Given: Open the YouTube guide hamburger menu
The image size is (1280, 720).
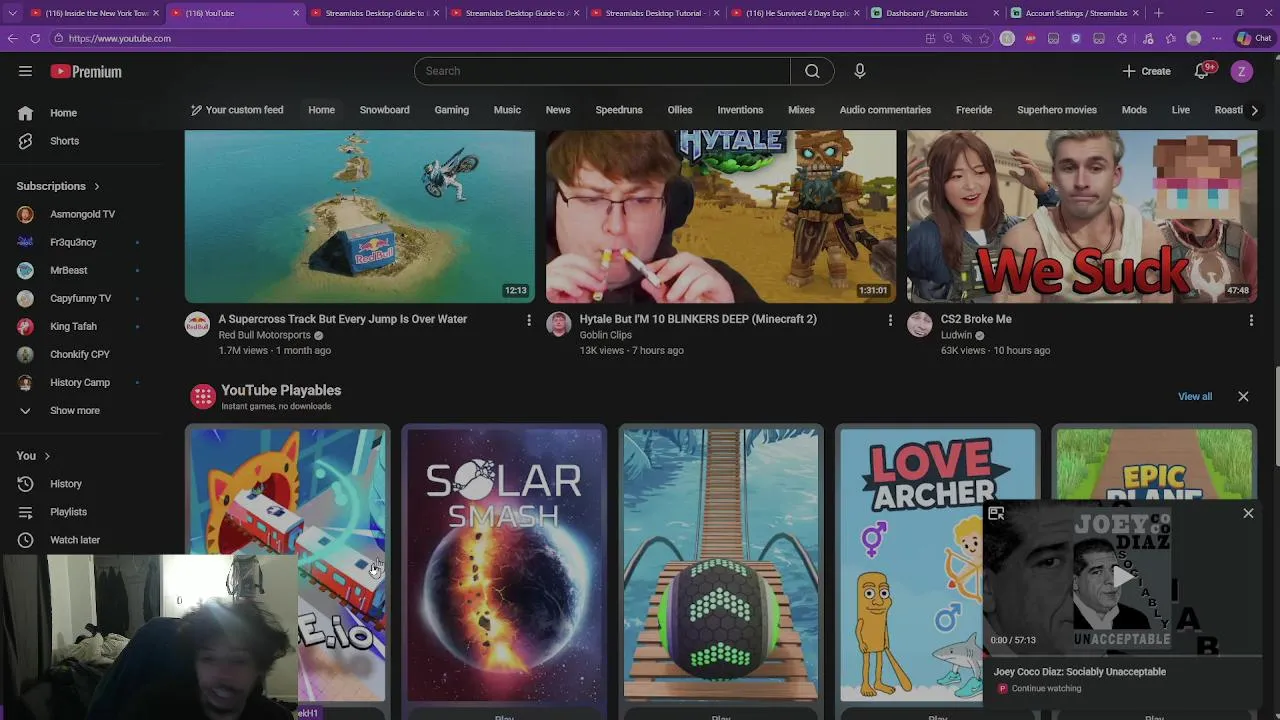Looking at the screenshot, I should coord(25,71).
